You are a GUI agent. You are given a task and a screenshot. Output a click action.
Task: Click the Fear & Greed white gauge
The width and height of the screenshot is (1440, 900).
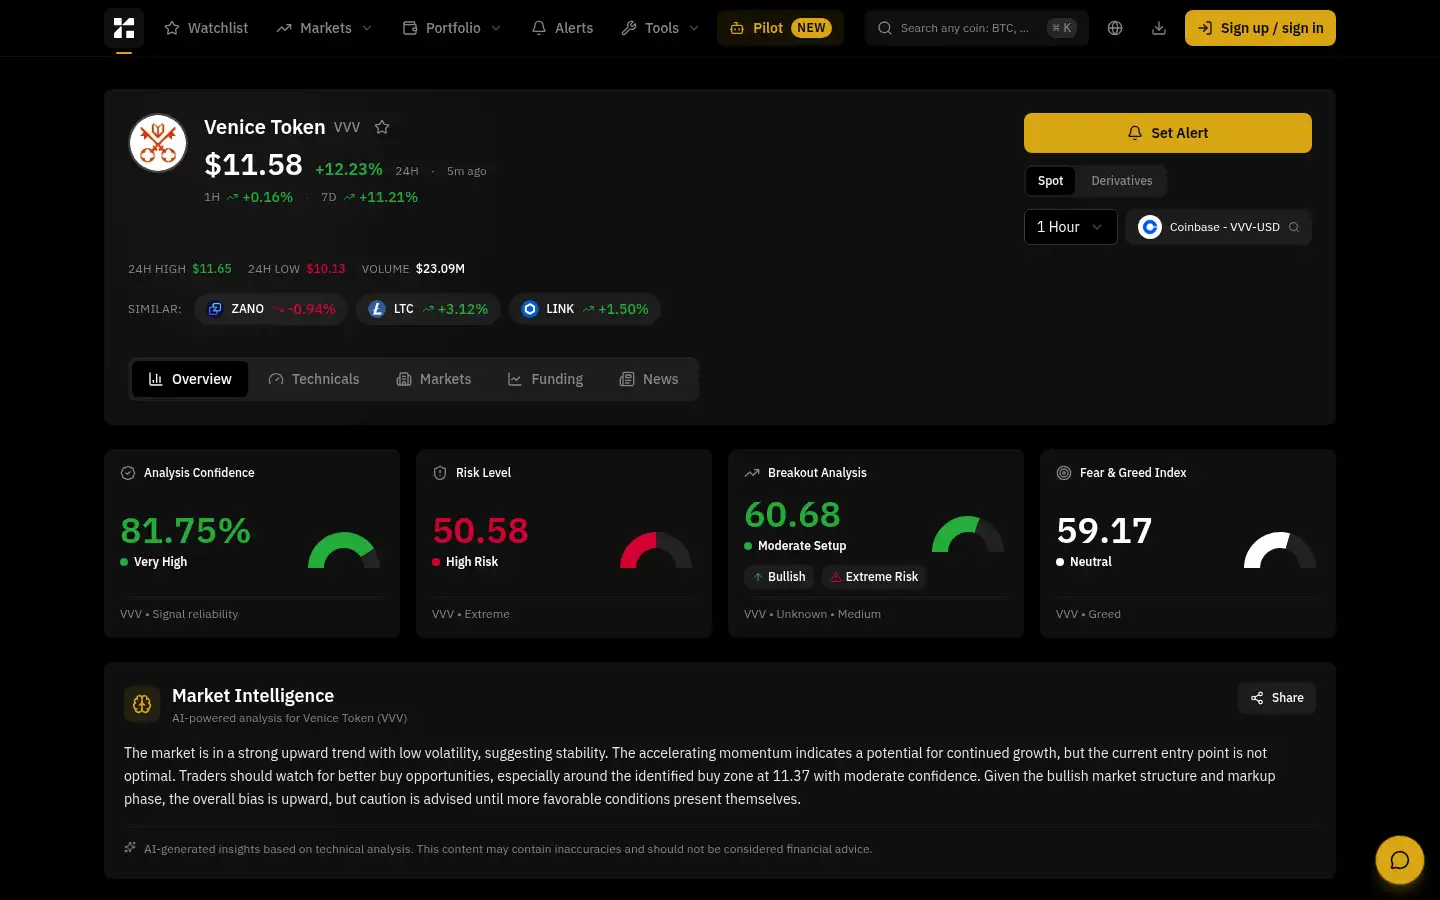pyautogui.click(x=1280, y=549)
